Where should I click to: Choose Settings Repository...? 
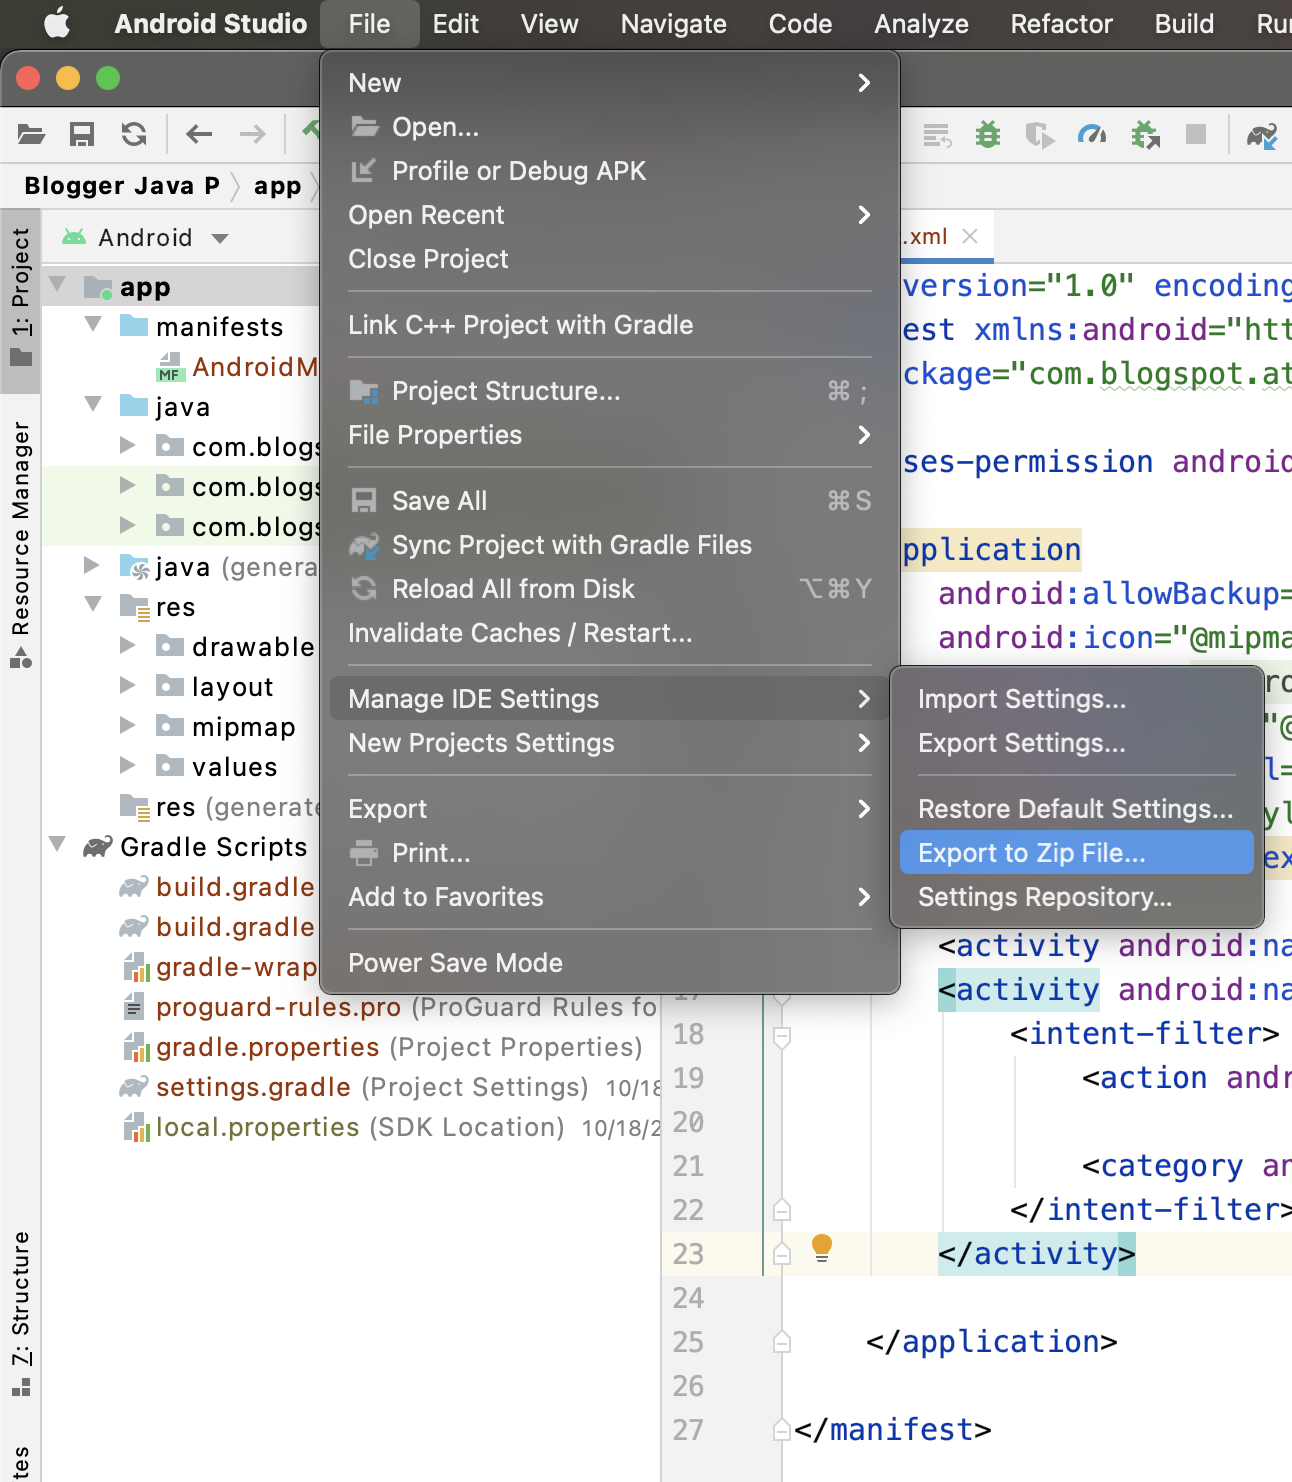coord(1077,897)
